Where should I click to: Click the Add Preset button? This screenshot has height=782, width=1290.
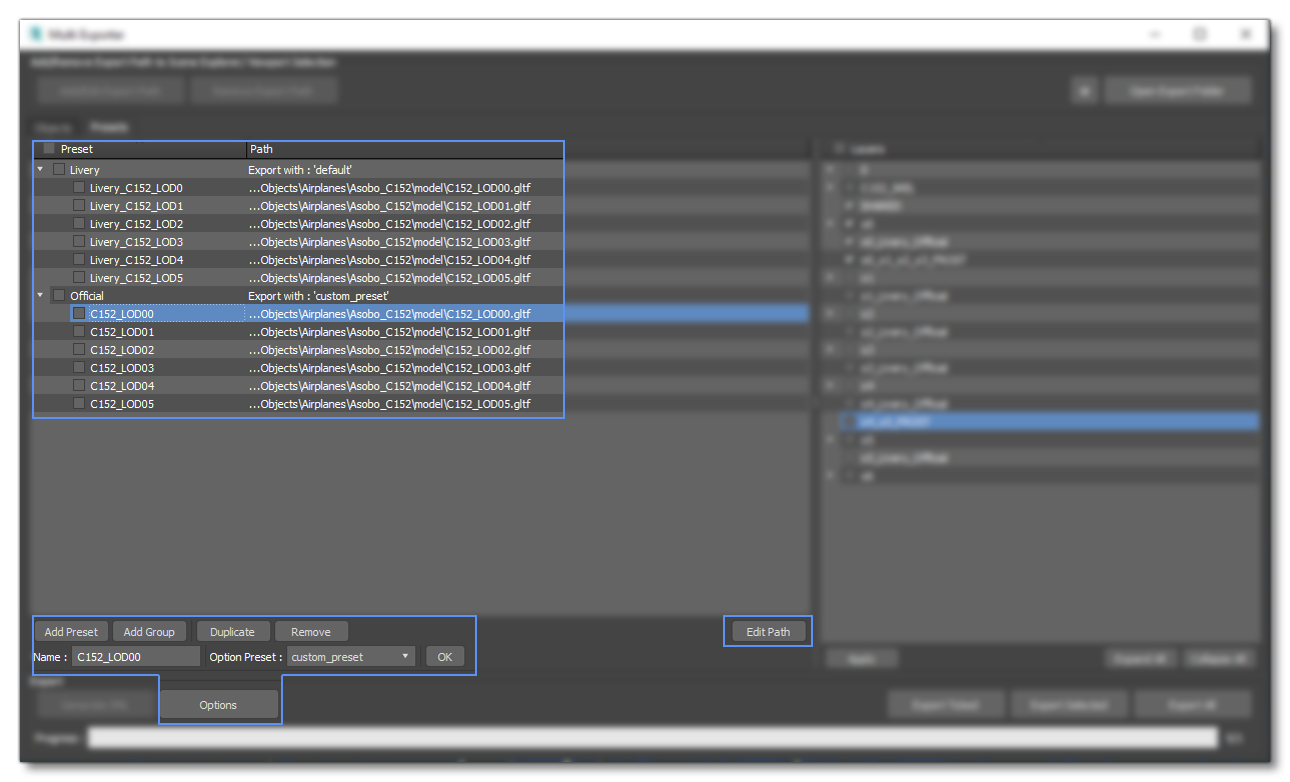[x=70, y=631]
